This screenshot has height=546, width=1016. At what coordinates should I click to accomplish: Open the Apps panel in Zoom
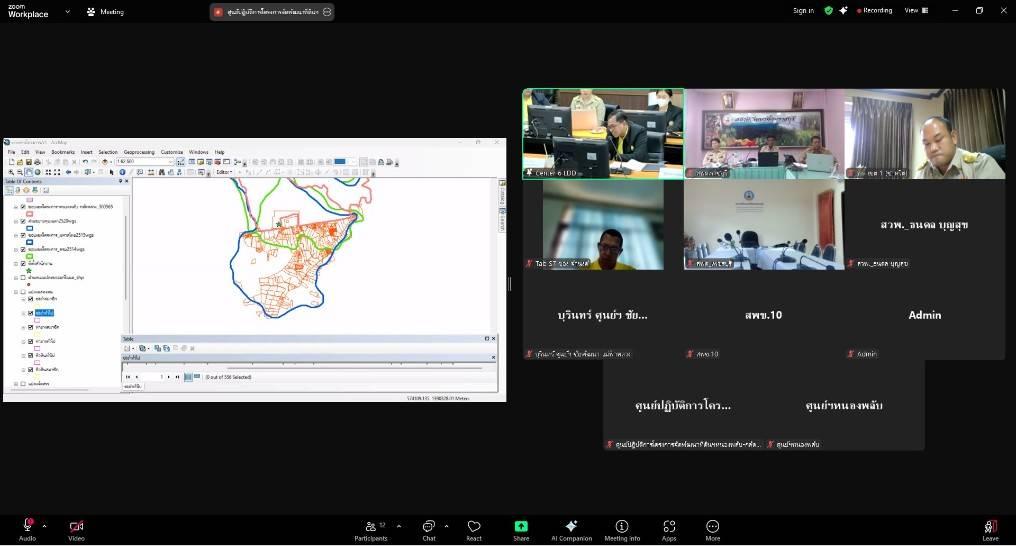tap(669, 527)
